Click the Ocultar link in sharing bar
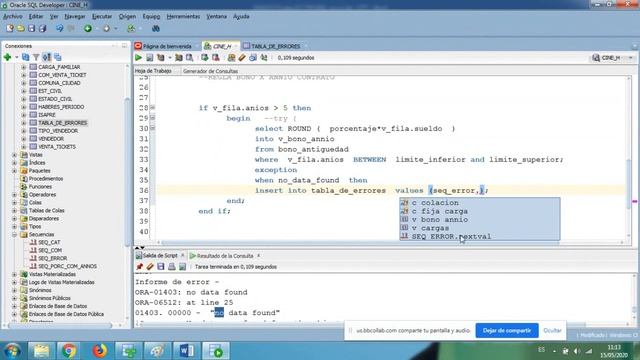 pyautogui.click(x=552, y=330)
